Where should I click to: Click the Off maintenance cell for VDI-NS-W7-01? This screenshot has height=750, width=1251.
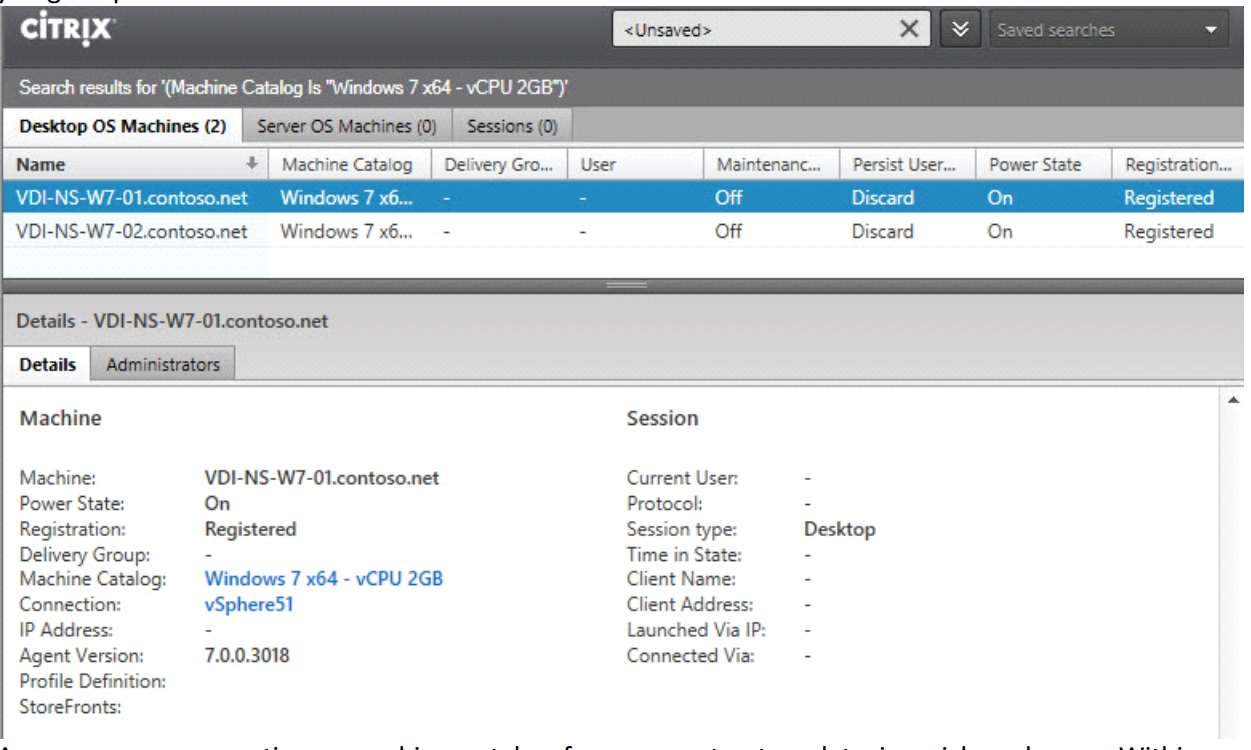click(x=728, y=198)
